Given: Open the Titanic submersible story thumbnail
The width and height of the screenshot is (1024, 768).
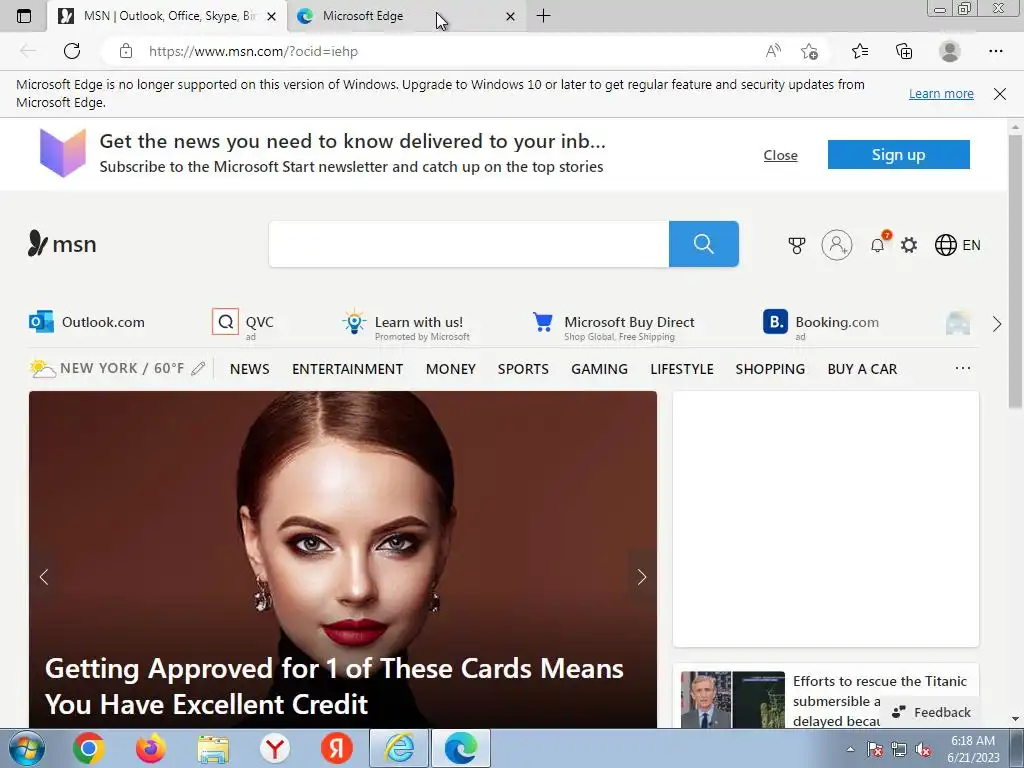Looking at the screenshot, I should coord(733,699).
